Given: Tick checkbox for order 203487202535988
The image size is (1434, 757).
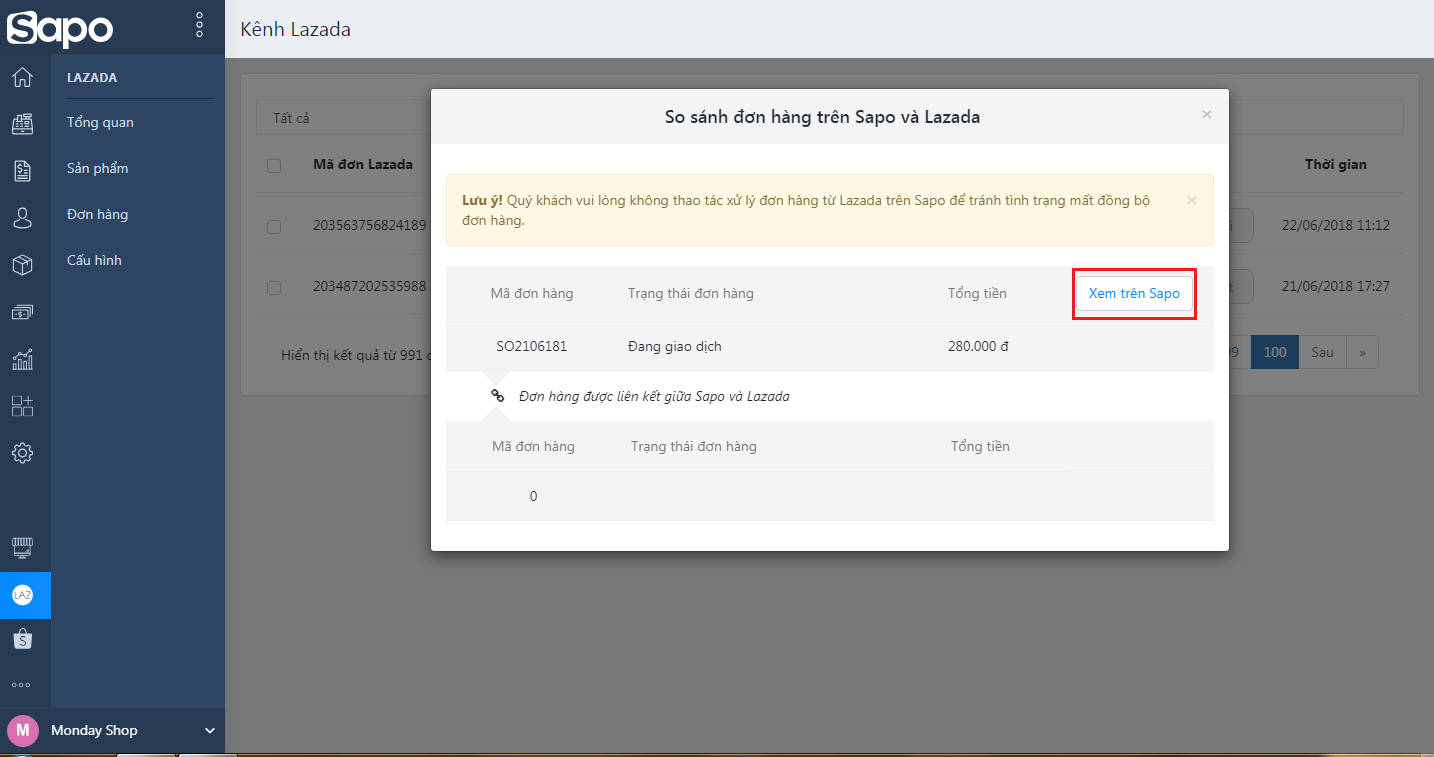Looking at the screenshot, I should point(274,287).
